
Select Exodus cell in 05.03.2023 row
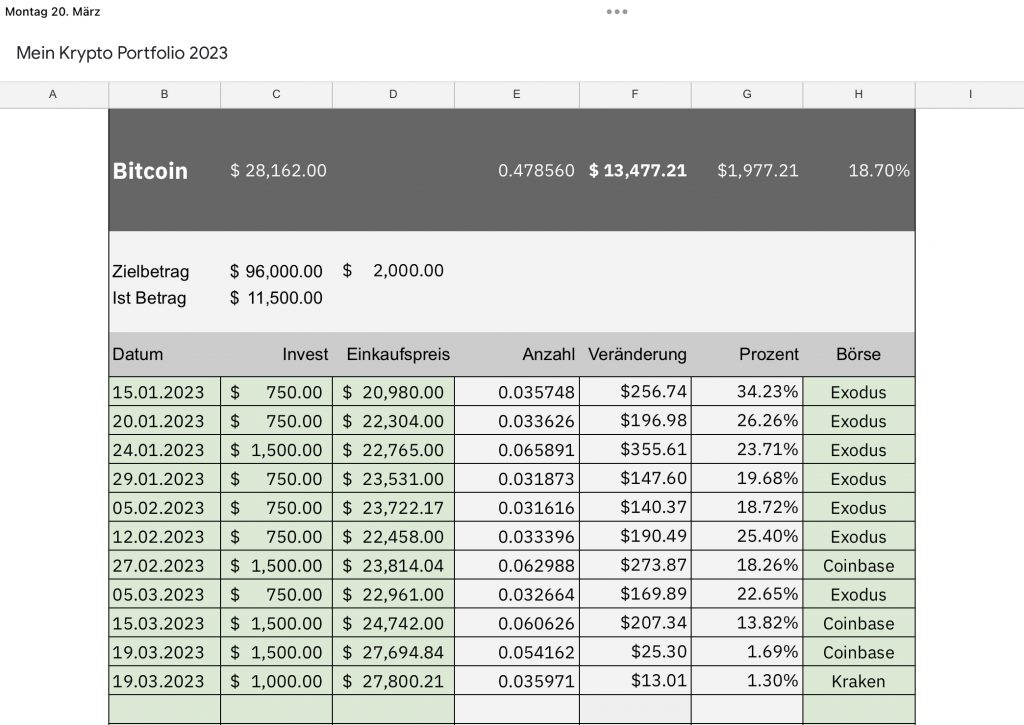pyautogui.click(x=859, y=594)
